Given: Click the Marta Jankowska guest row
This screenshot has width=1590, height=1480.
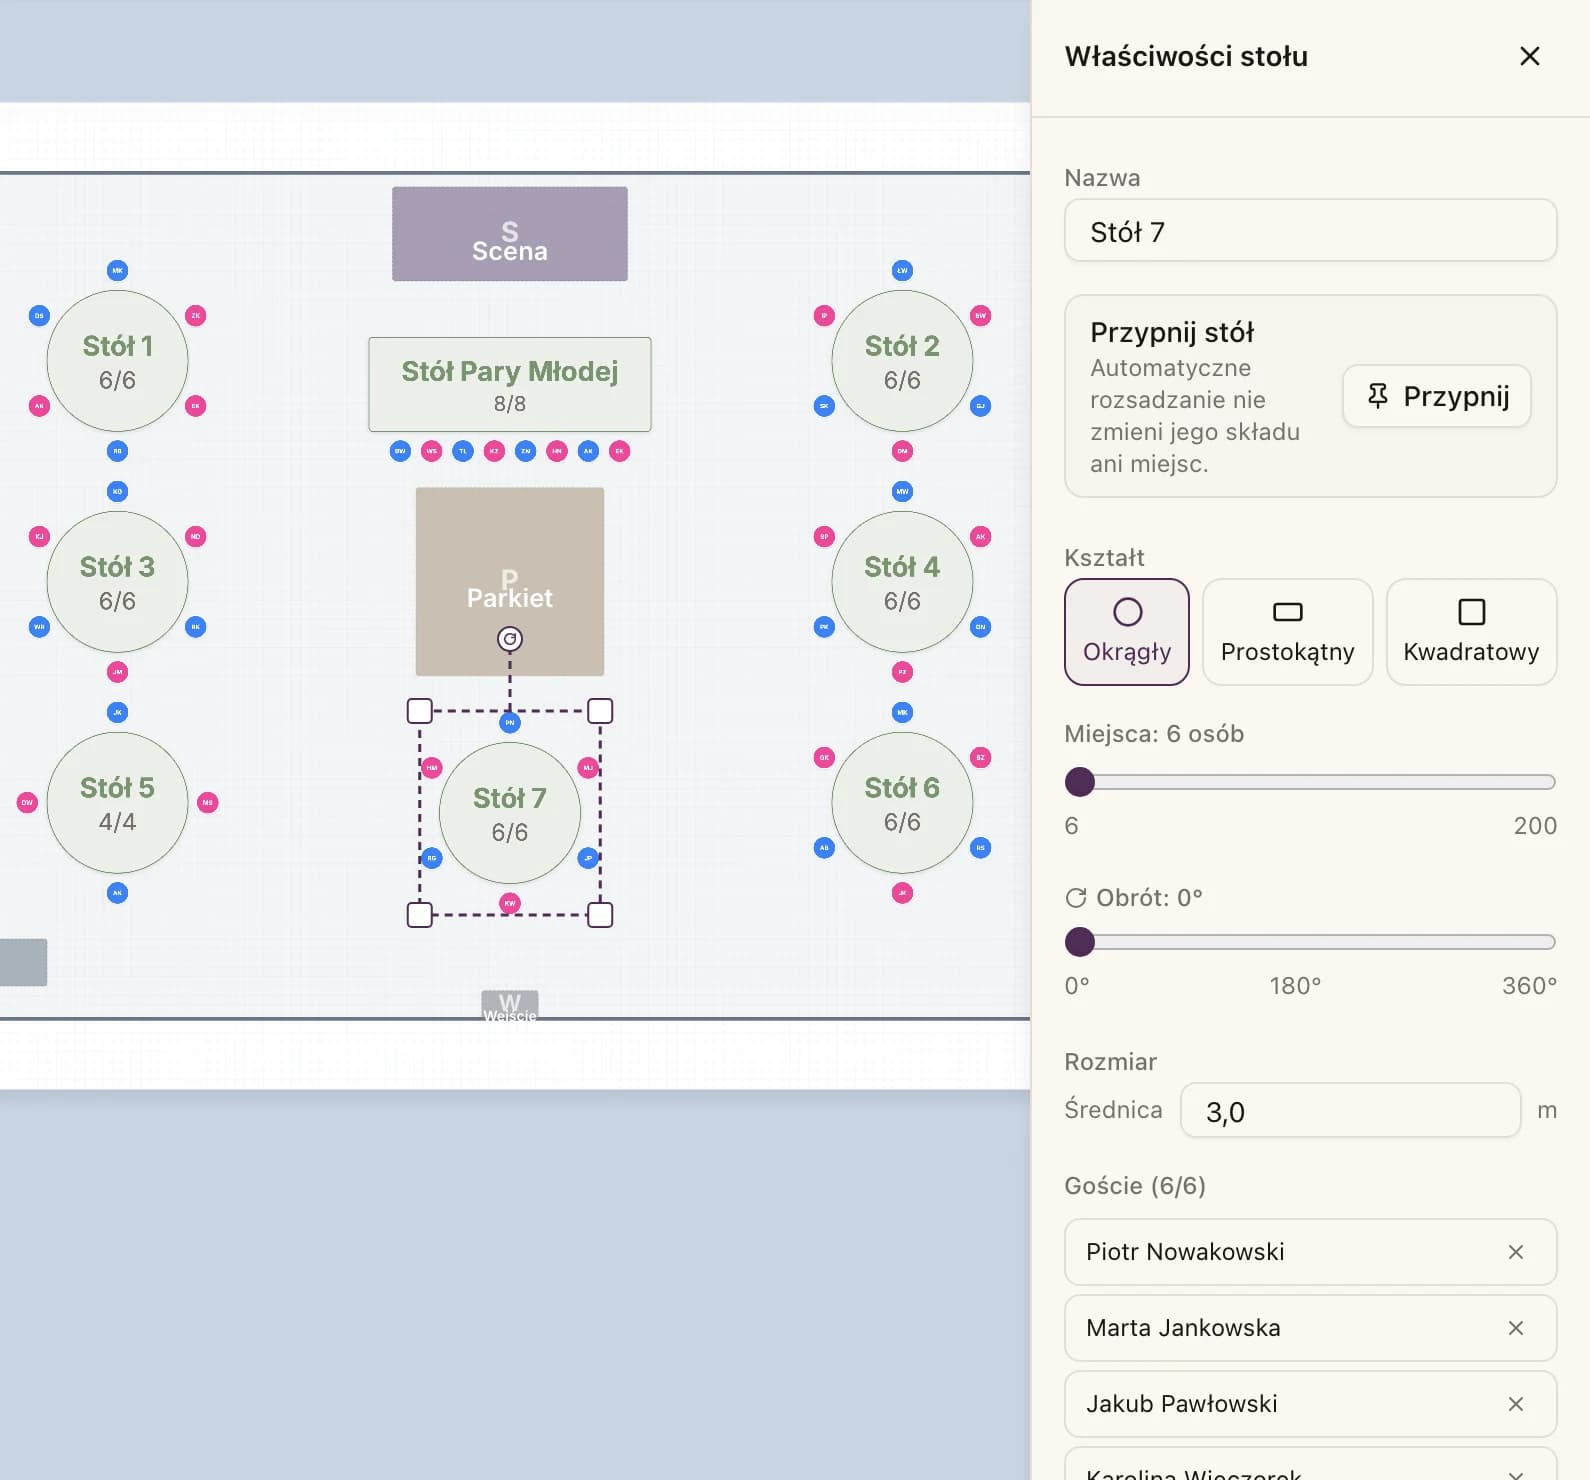Looking at the screenshot, I should click(1310, 1328).
